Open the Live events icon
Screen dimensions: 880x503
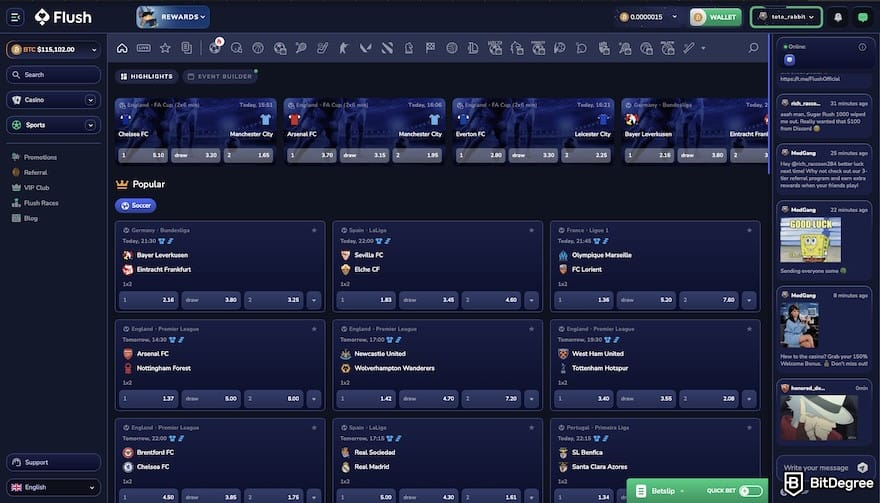[144, 48]
